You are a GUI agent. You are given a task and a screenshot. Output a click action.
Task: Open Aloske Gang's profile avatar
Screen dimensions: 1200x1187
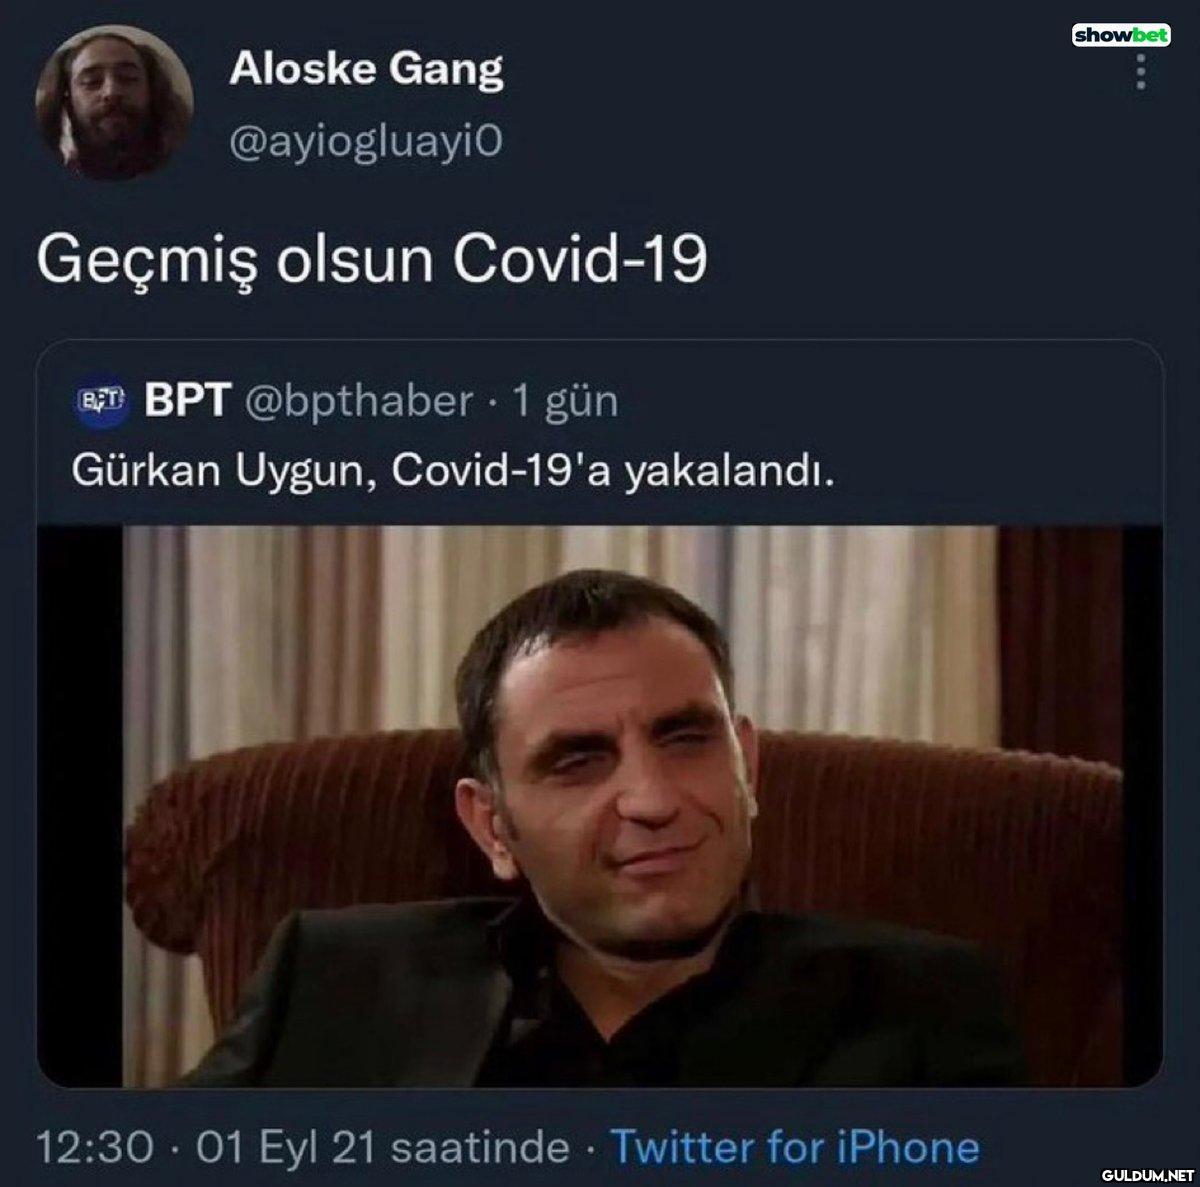[x=113, y=102]
